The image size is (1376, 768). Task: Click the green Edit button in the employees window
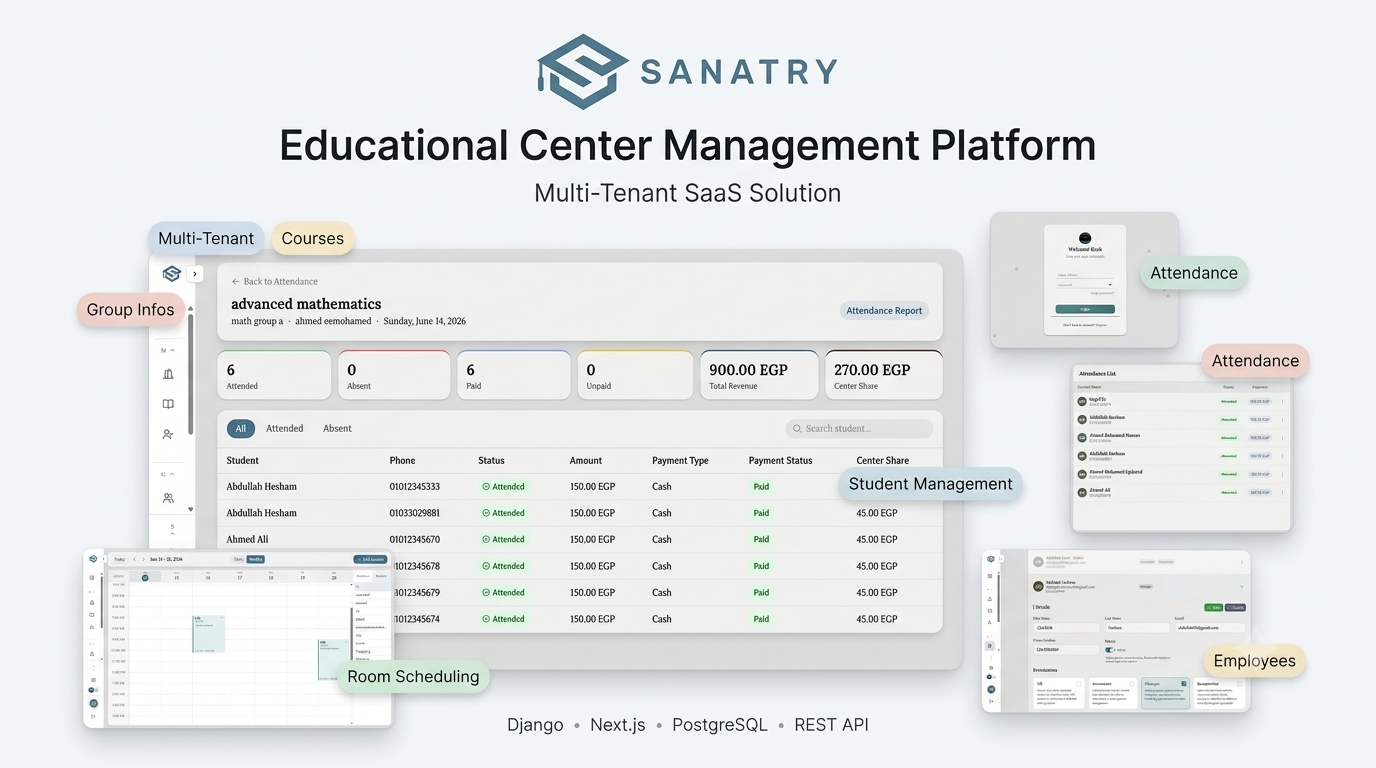click(1213, 607)
